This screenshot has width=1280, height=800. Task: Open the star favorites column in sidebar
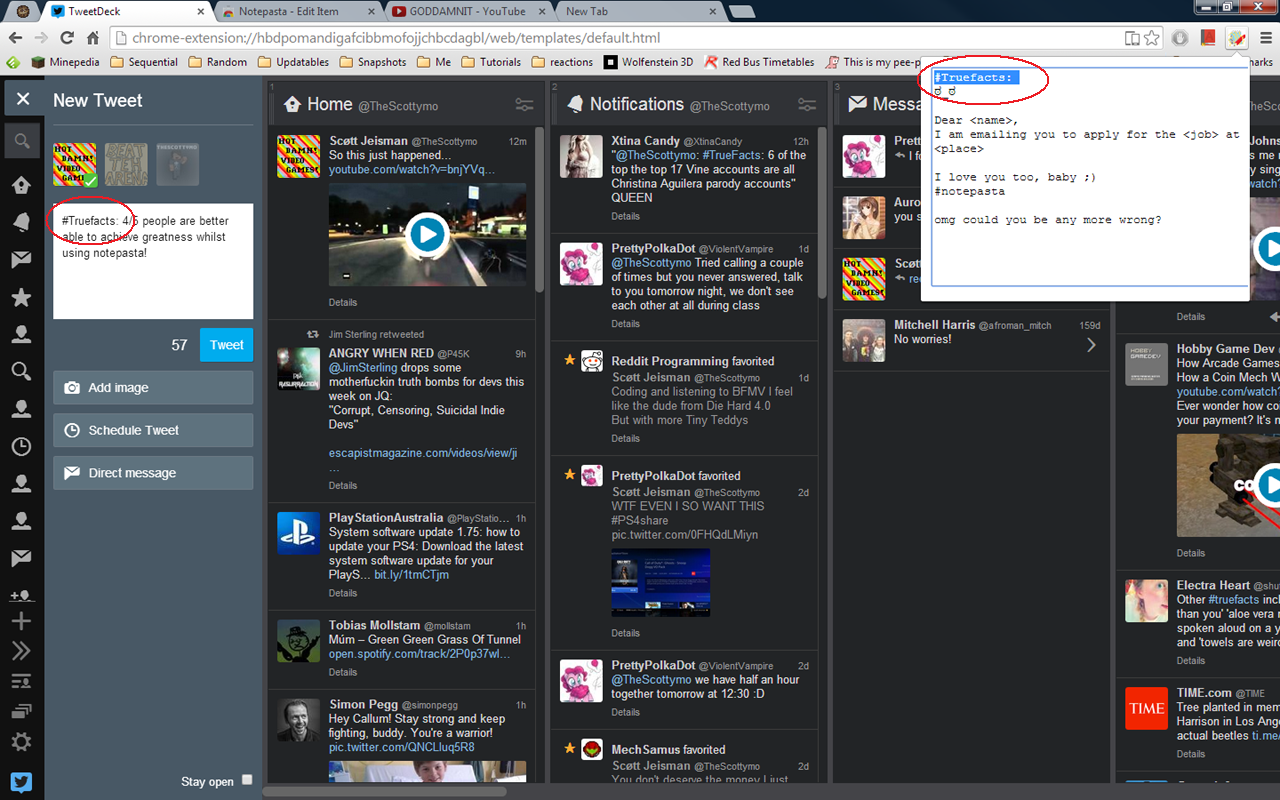click(21, 298)
